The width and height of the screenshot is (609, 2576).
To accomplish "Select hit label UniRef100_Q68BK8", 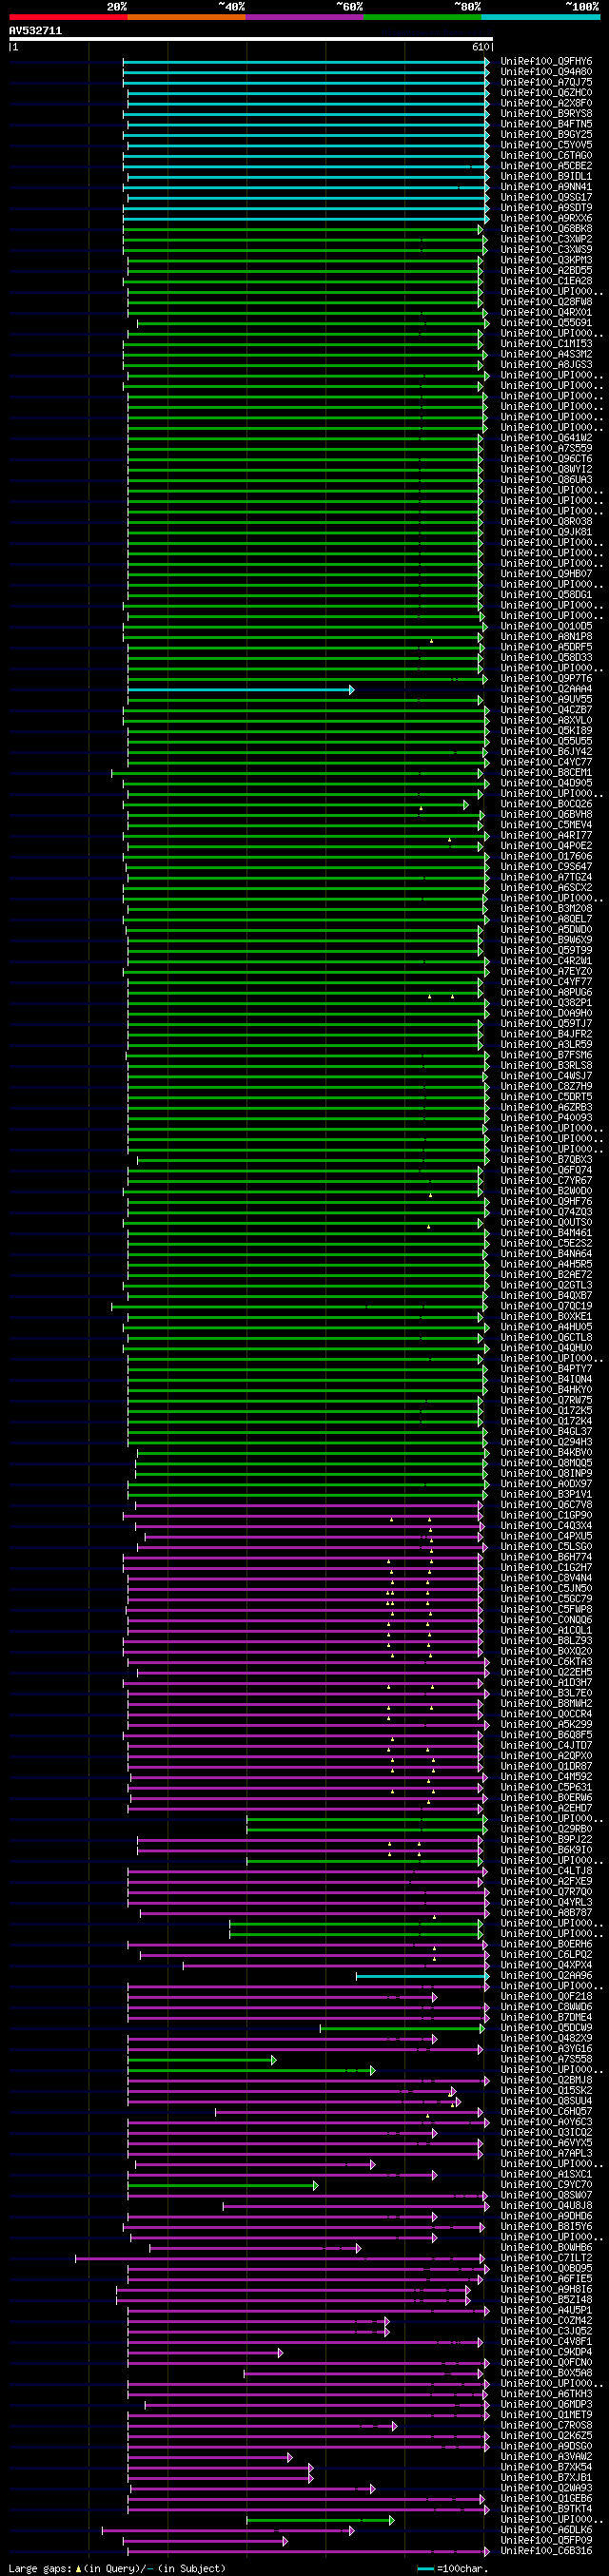I will click(x=546, y=229).
